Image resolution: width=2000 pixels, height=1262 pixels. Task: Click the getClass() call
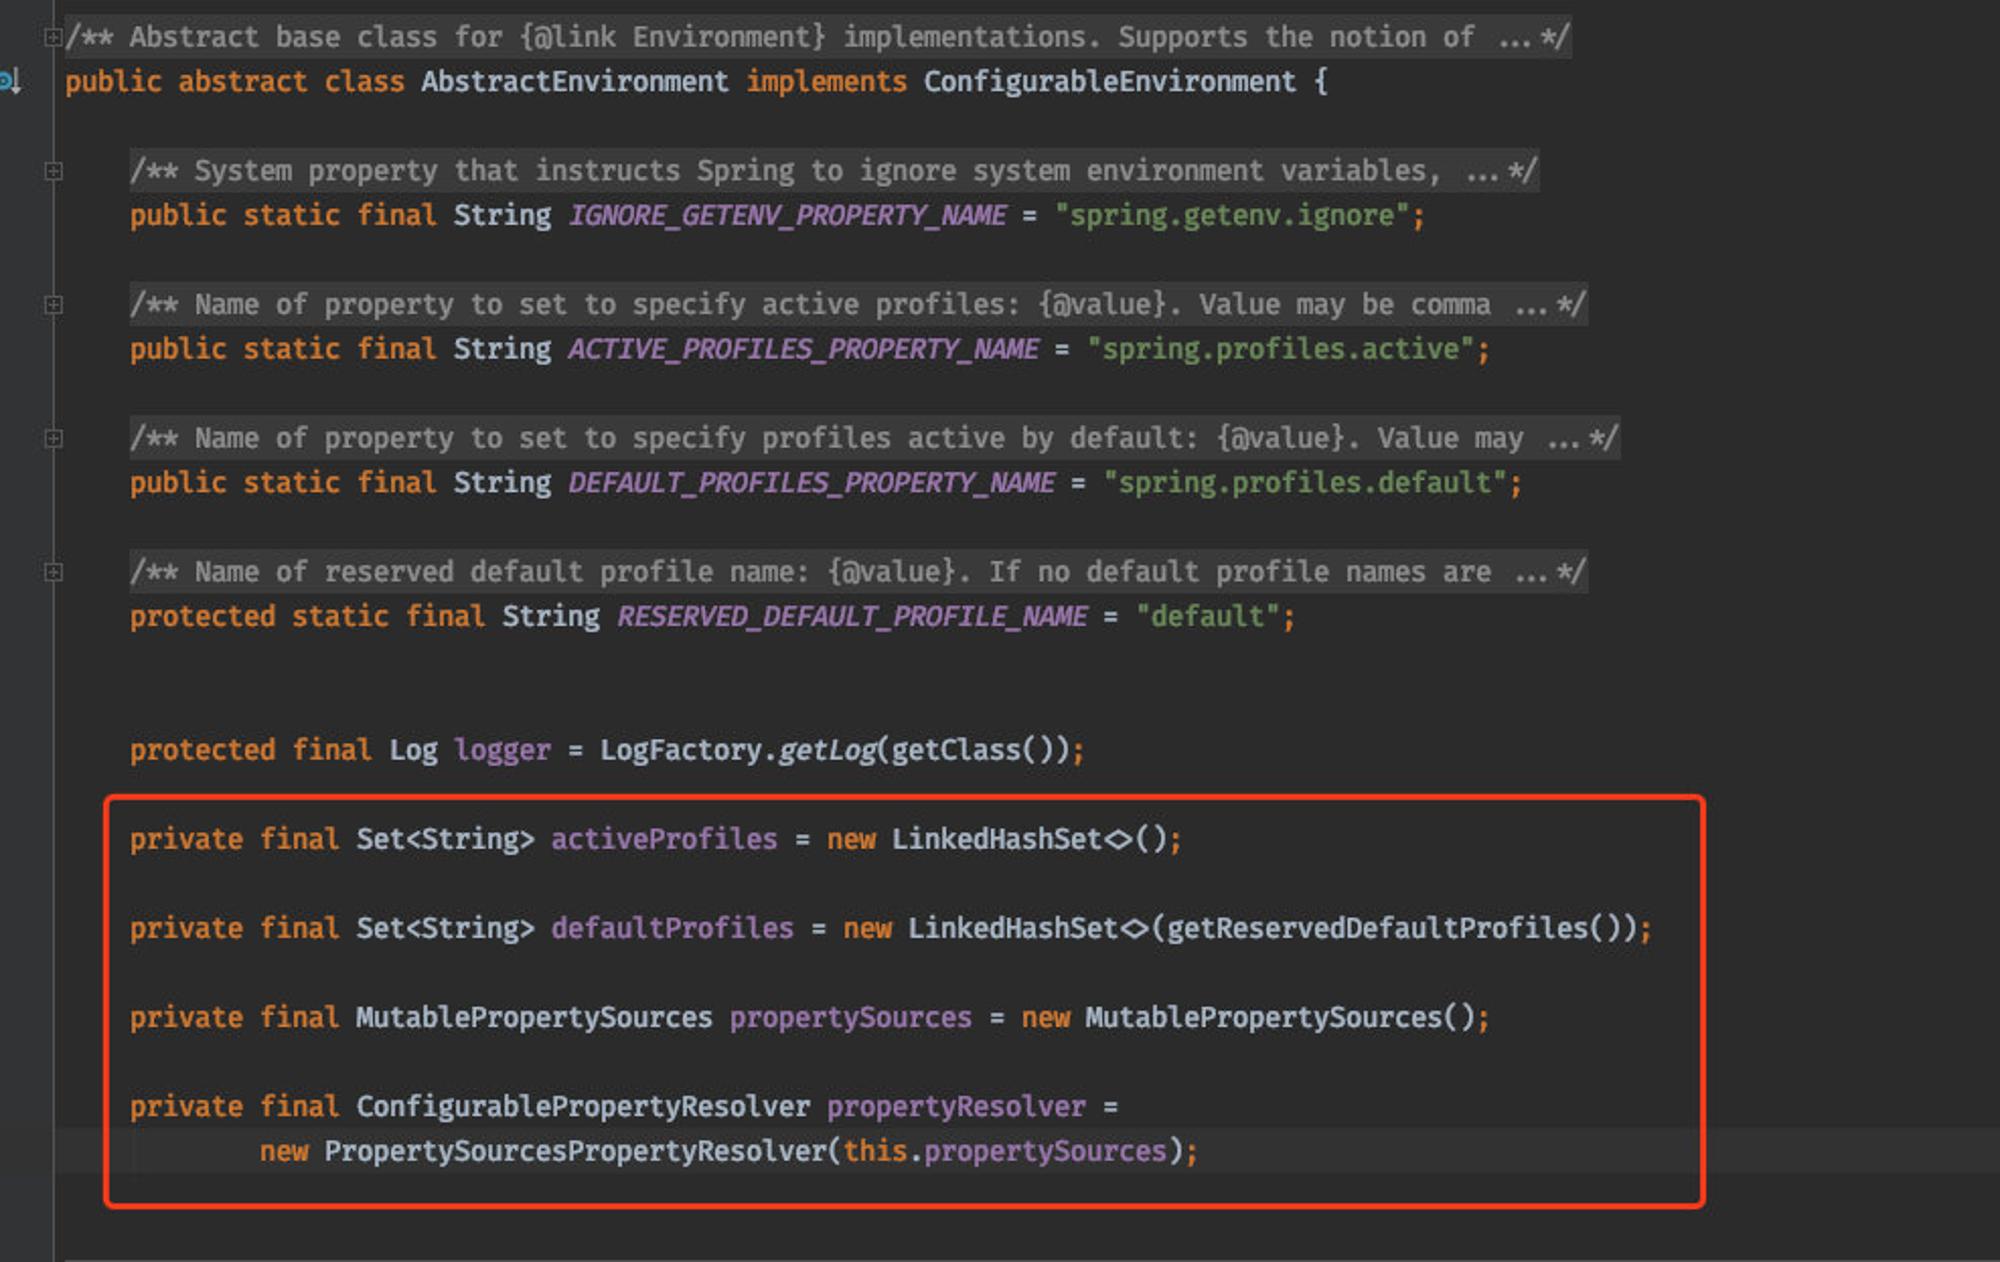972,750
